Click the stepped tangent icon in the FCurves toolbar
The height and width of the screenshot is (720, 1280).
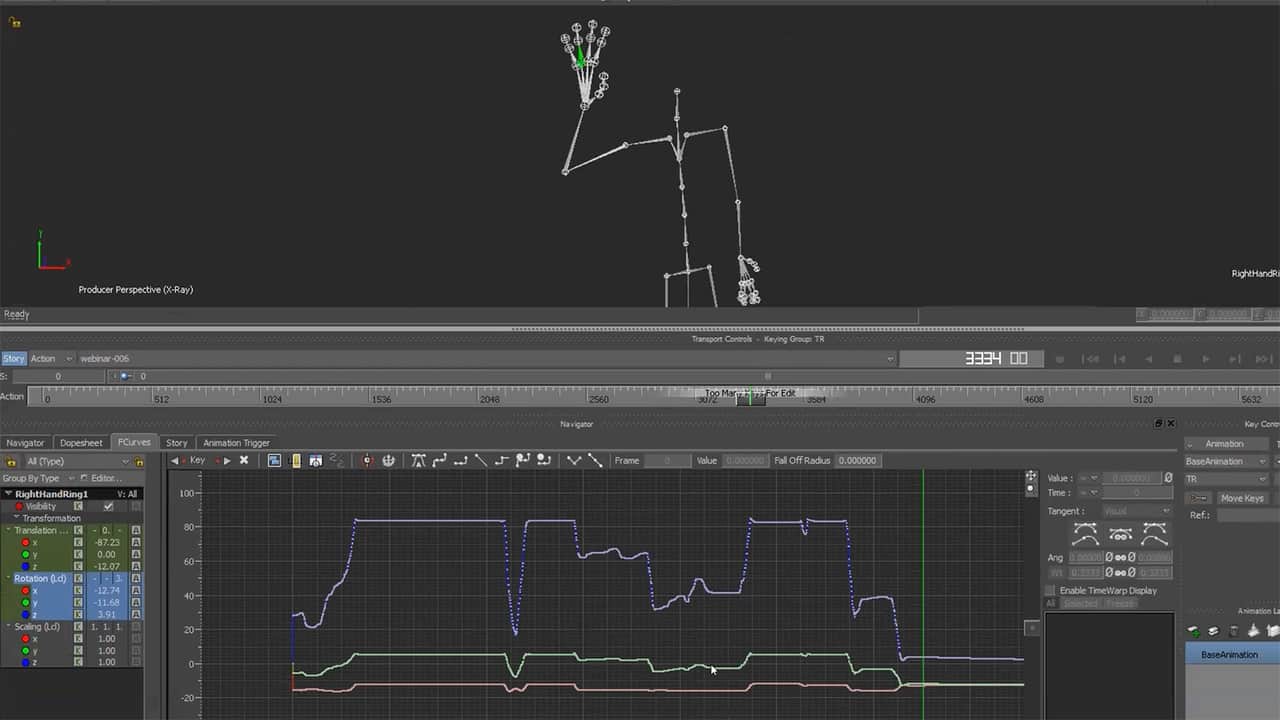(500, 460)
